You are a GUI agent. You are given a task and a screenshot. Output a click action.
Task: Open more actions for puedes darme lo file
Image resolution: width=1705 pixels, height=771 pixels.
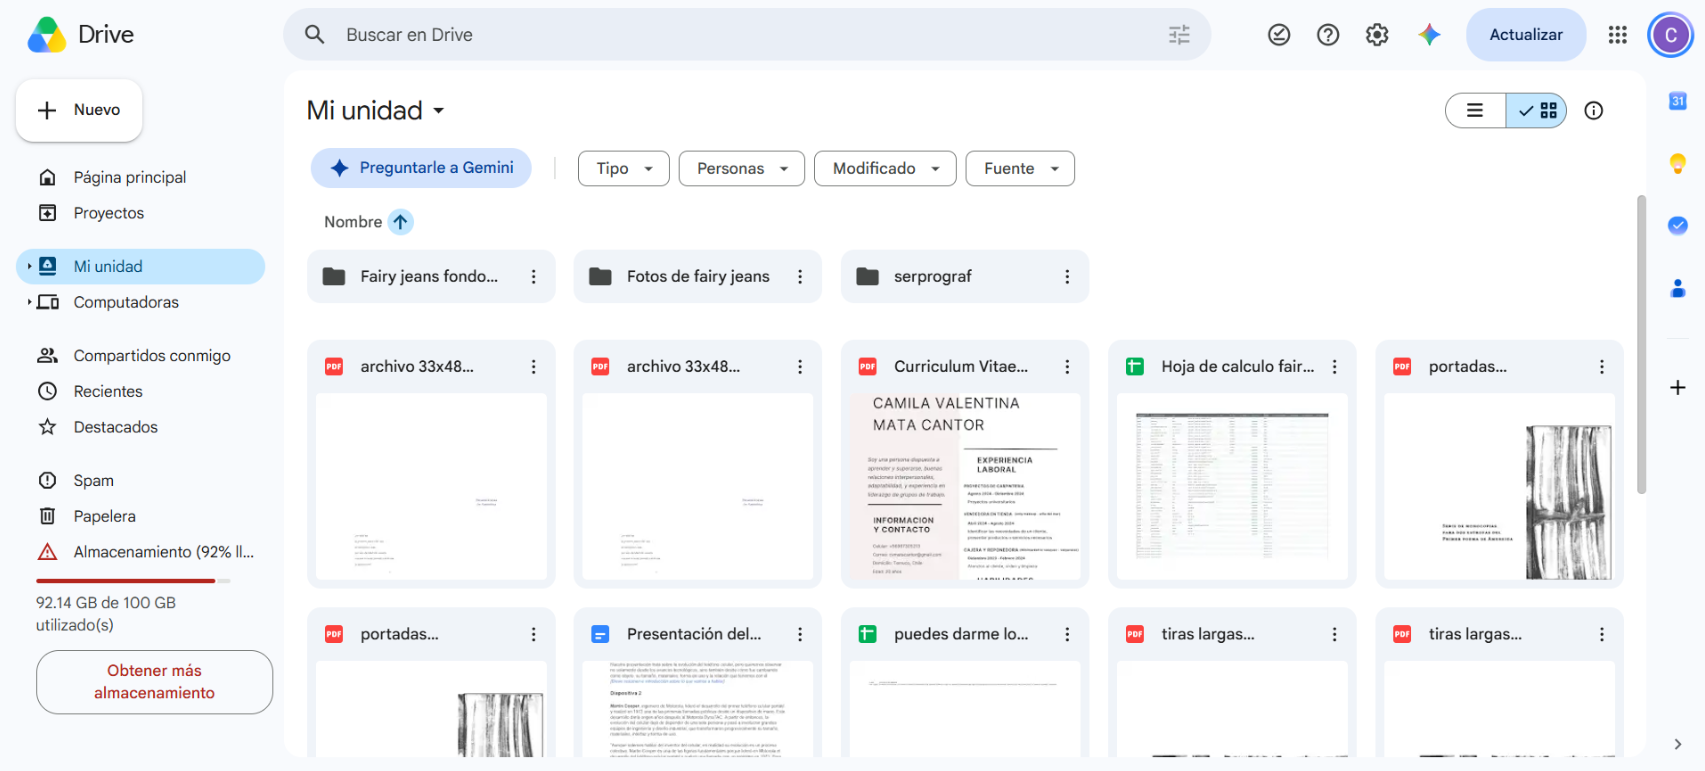1067,634
